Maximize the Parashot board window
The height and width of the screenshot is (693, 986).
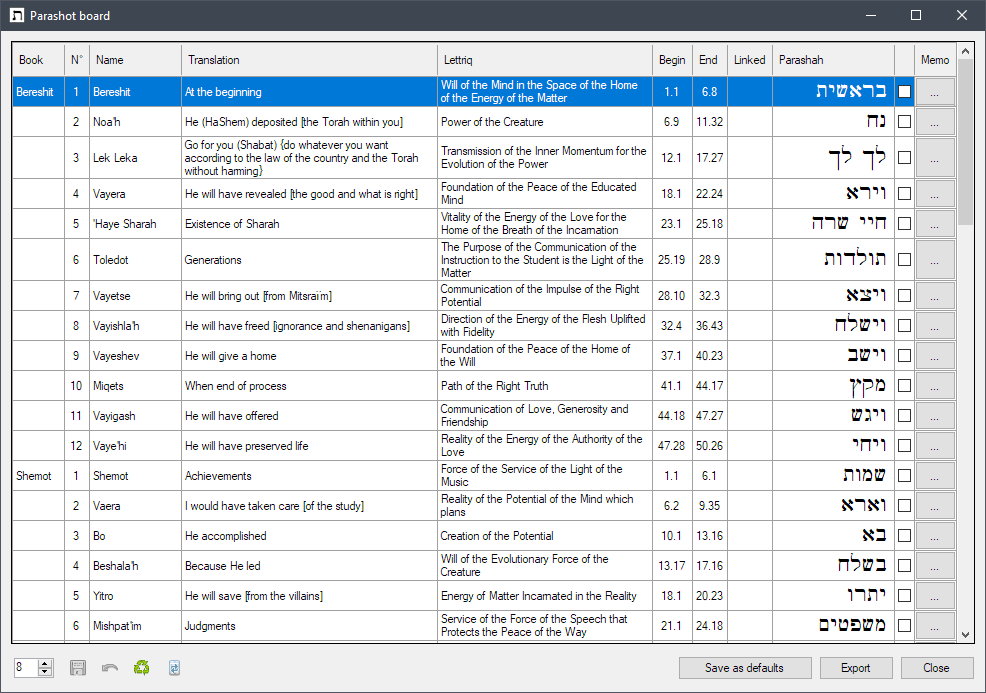[916, 15]
